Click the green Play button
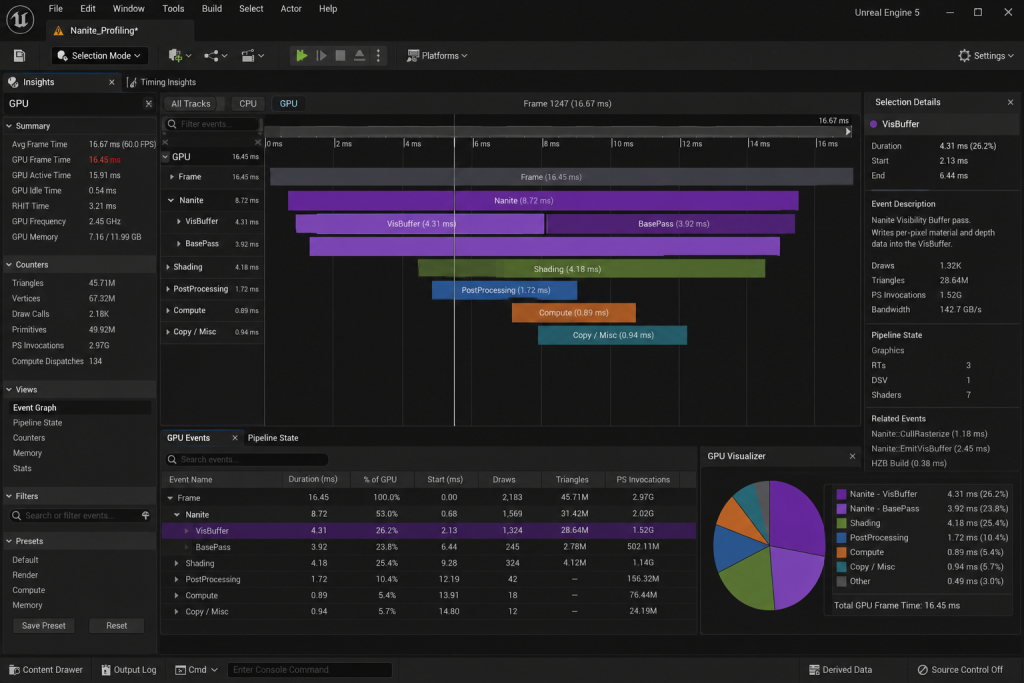1024x683 pixels. coord(301,56)
